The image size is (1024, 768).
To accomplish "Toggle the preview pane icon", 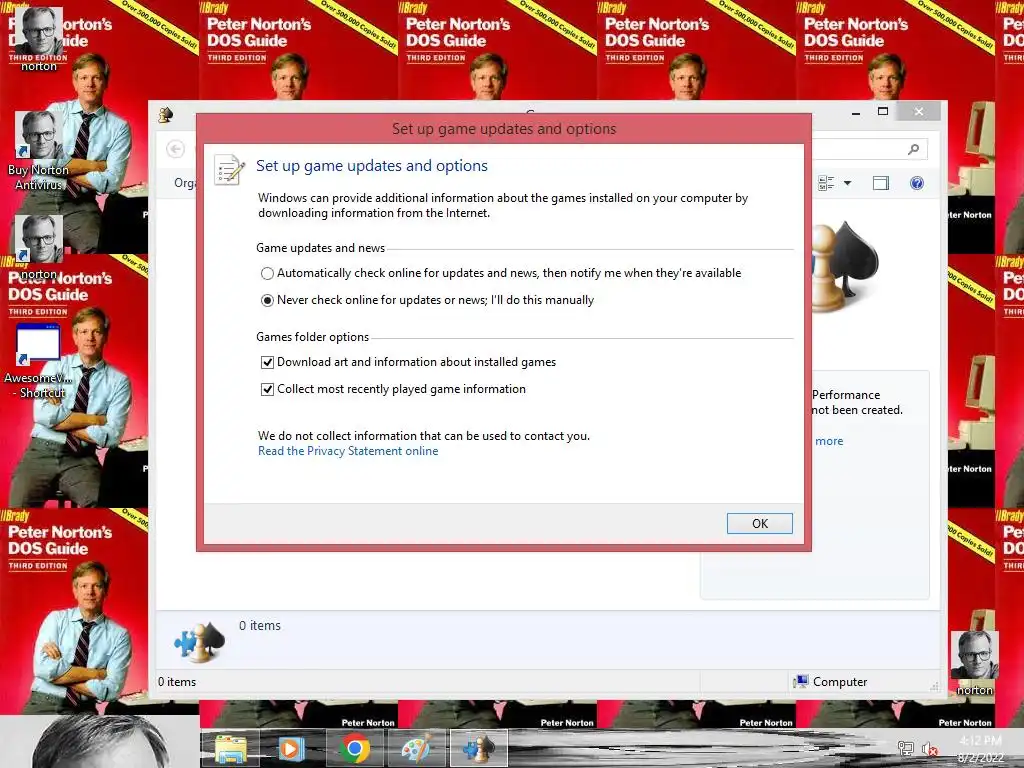I will [881, 184].
